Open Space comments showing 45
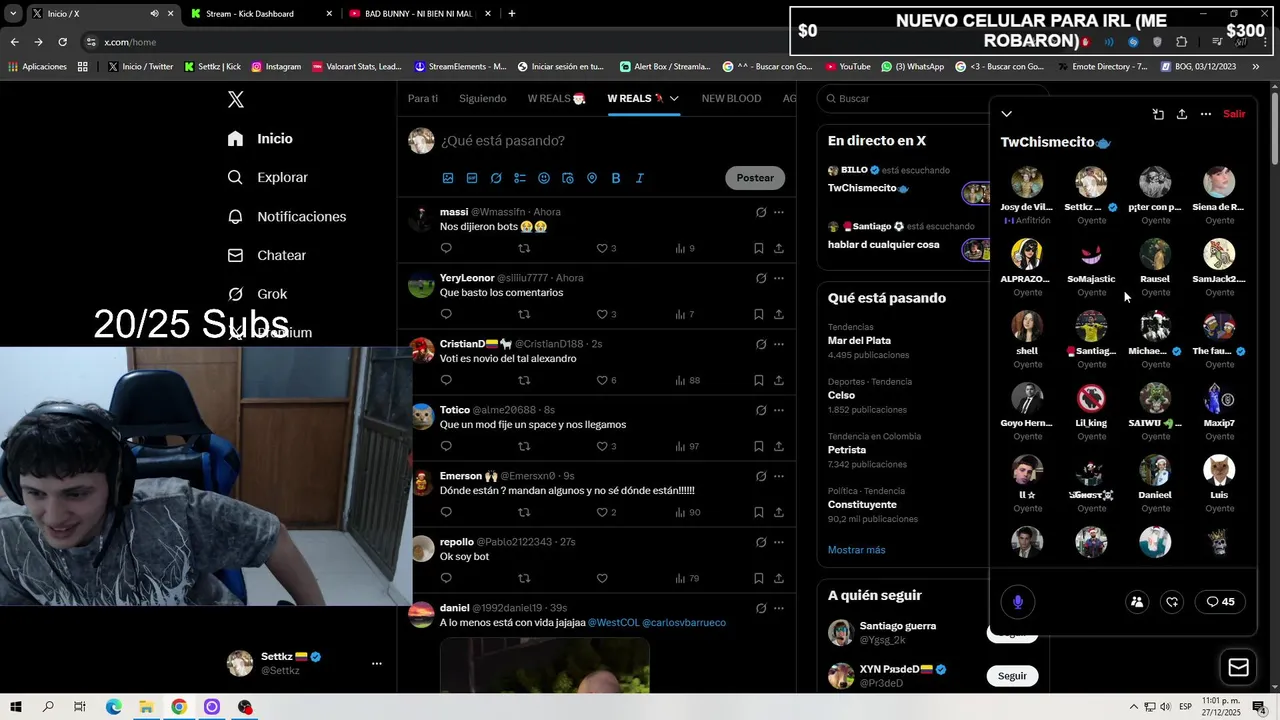The width and height of the screenshot is (1280, 720). (1220, 602)
